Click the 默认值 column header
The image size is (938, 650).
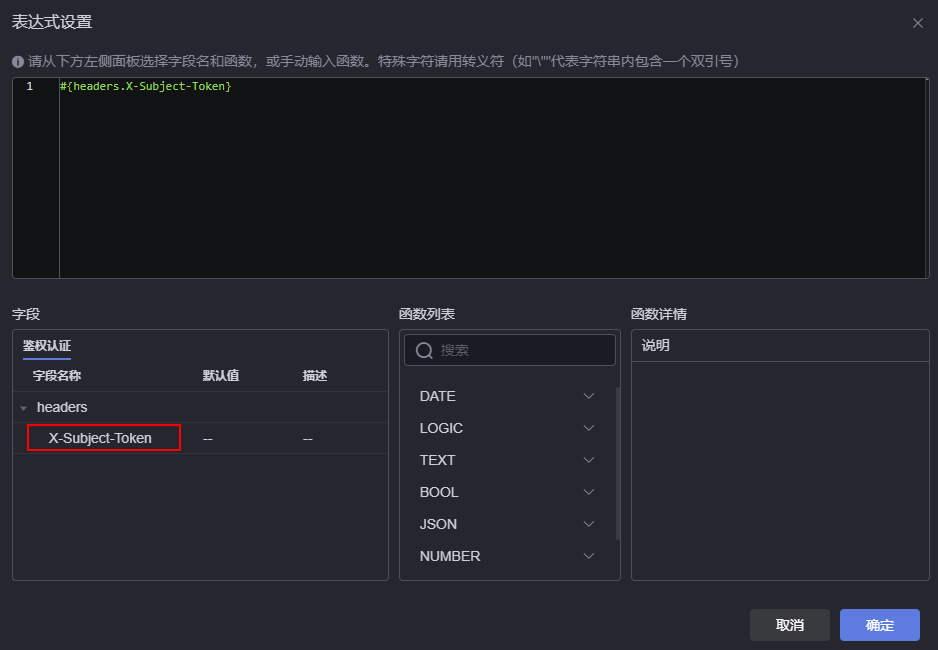pos(221,376)
